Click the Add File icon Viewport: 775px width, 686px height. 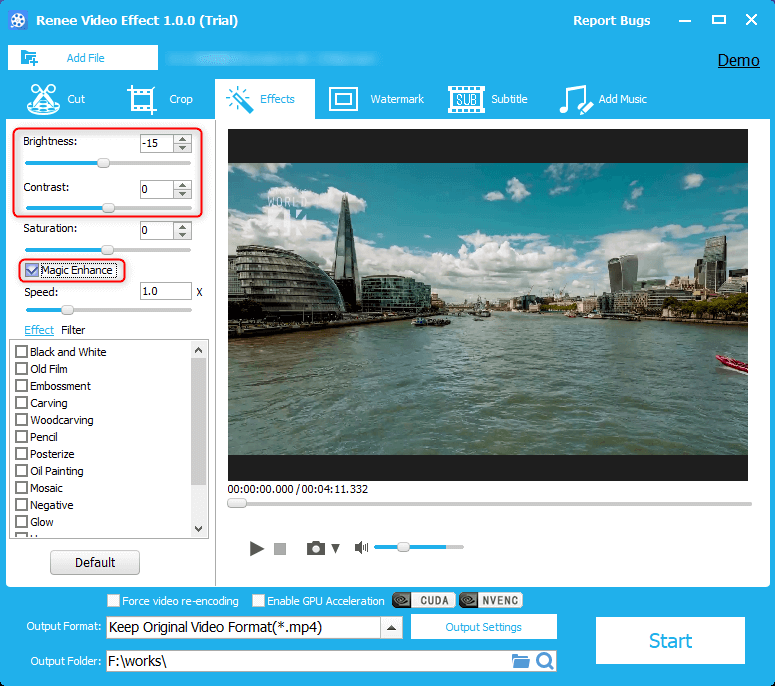[29, 58]
